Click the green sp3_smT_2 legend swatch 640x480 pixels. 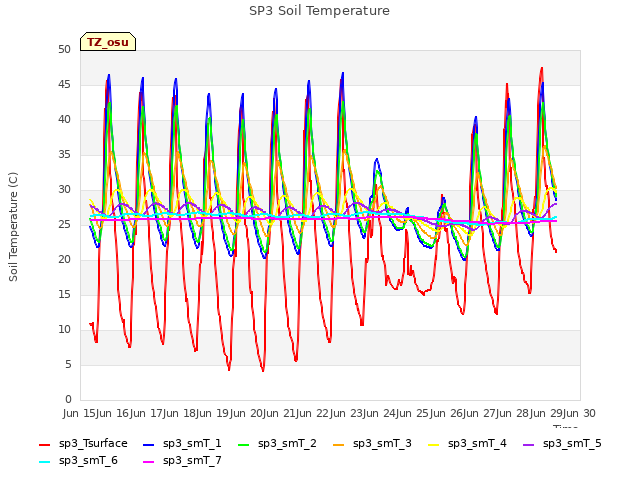tap(243, 444)
